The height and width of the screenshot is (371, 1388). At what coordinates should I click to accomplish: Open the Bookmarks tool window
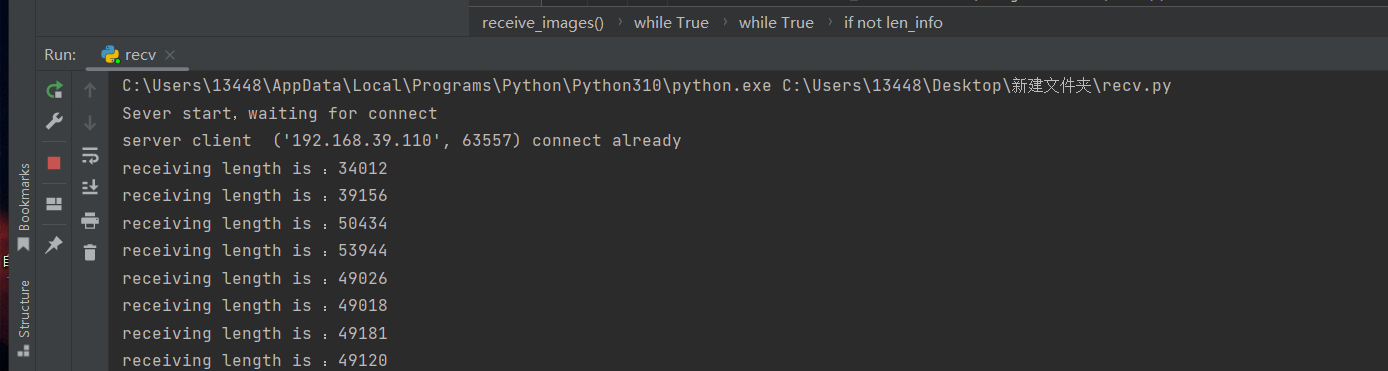24,206
